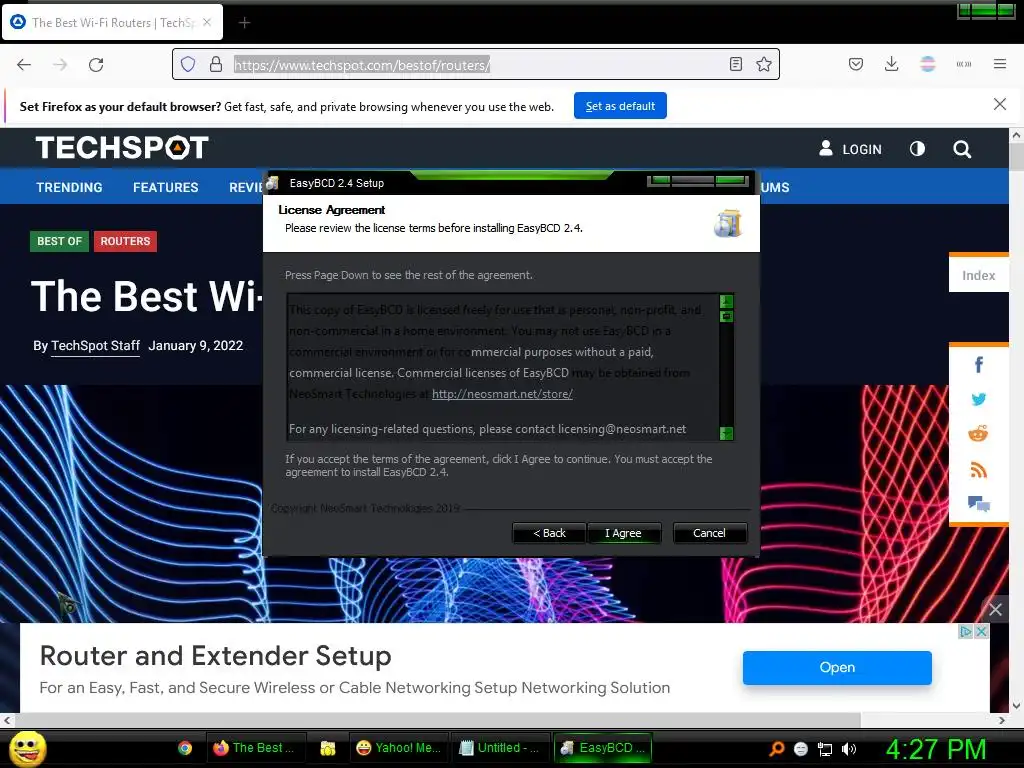The image size is (1024, 768).
Task: Share article via Facebook icon
Action: (x=978, y=364)
